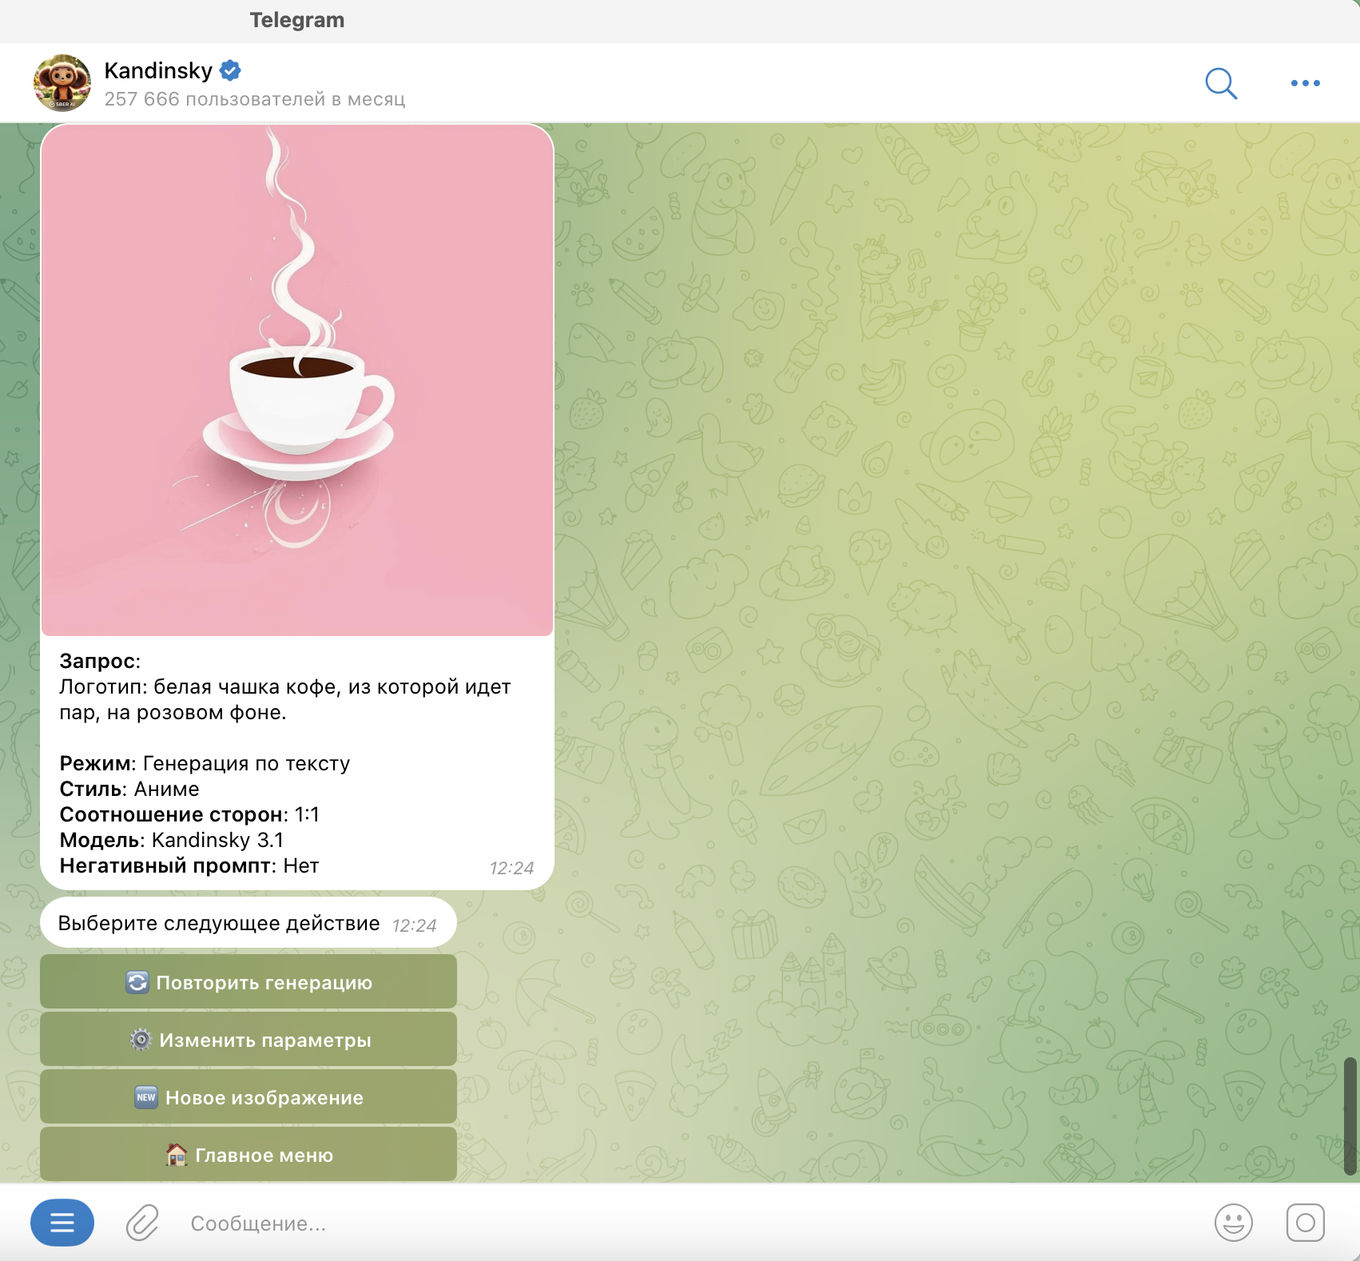Viewport: 1360px width, 1261px height.
Task: Click the Запрос prompt text
Action: [x=285, y=699]
